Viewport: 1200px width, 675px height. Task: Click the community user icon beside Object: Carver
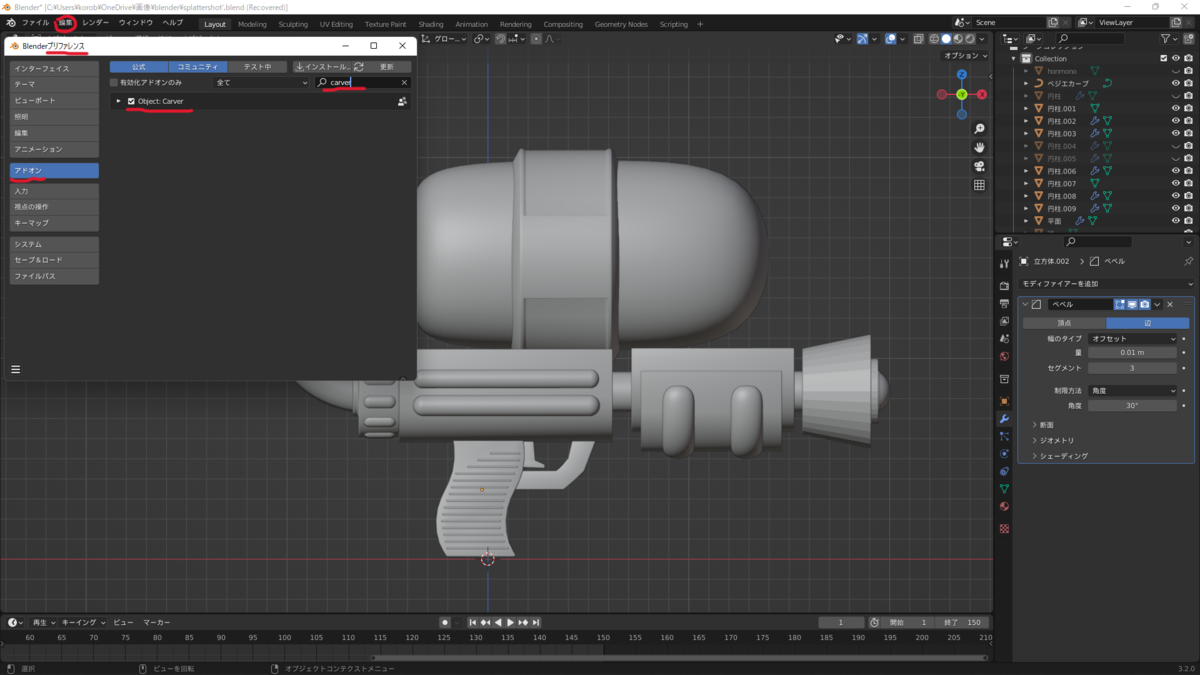click(402, 102)
